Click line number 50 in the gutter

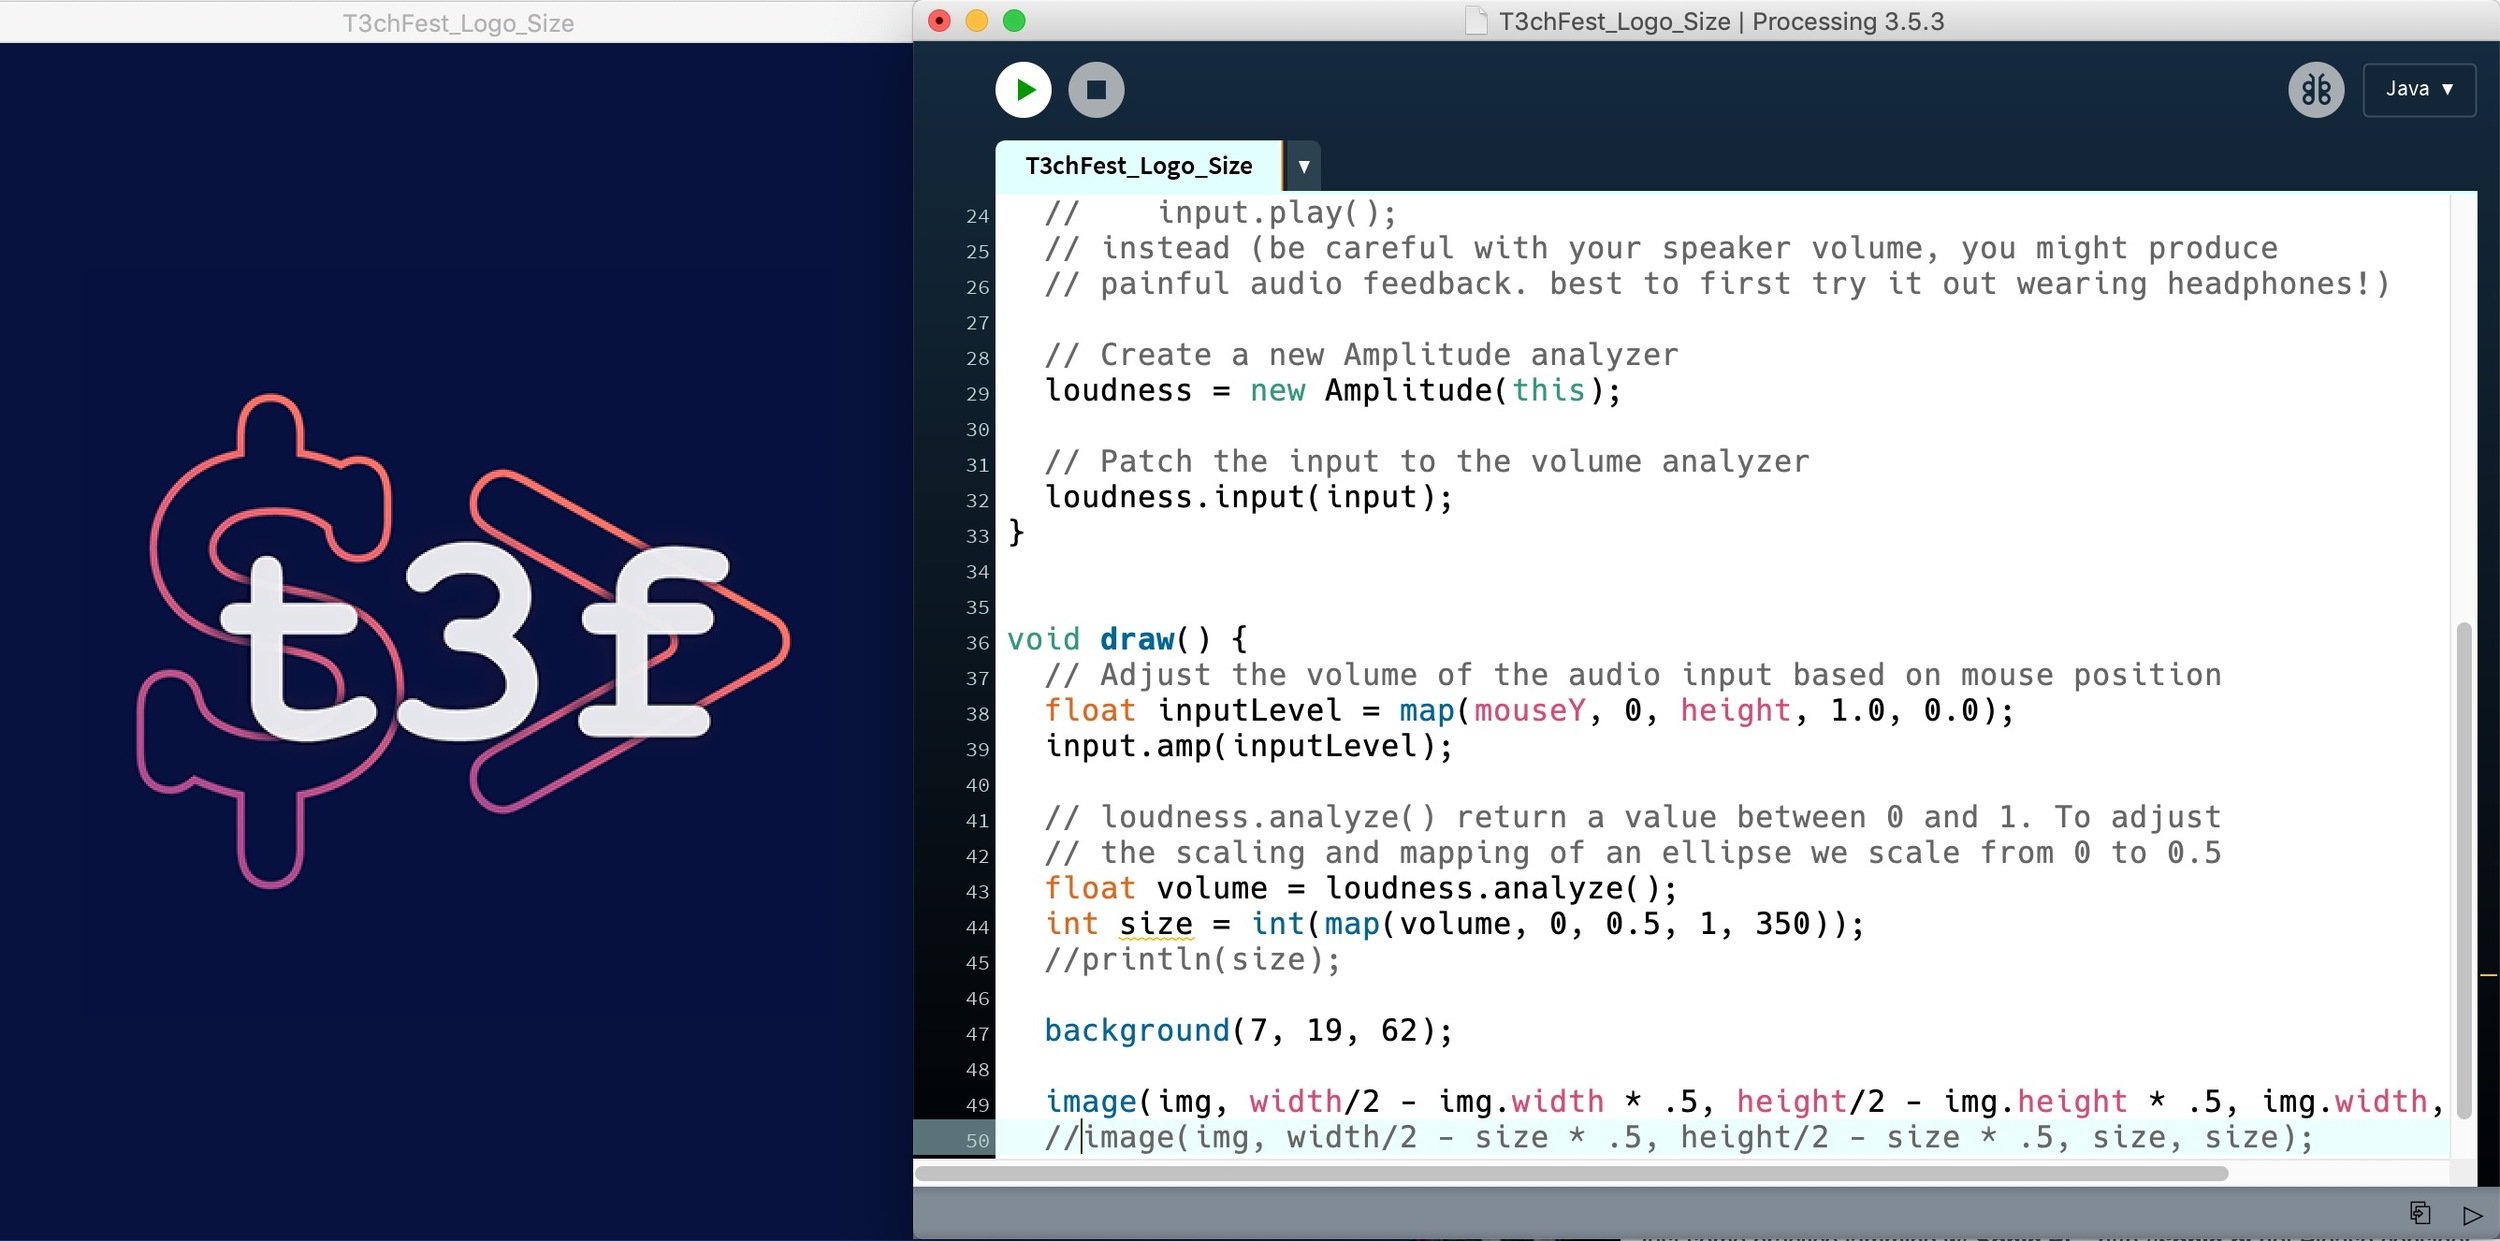[x=977, y=1140]
